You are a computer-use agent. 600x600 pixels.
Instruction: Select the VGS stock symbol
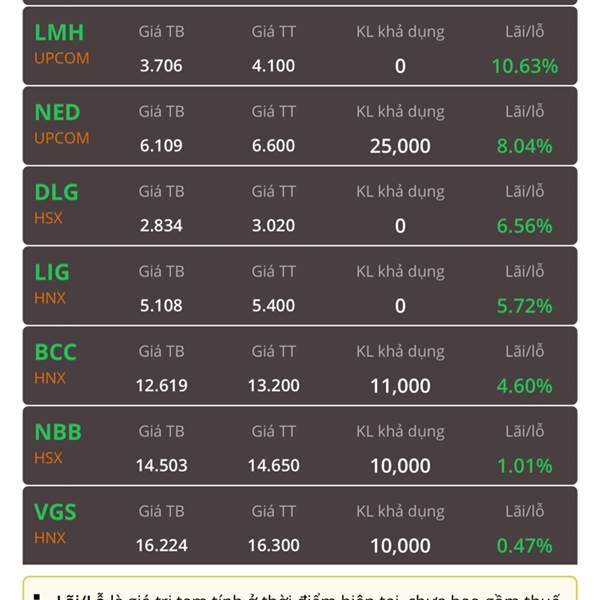pyautogui.click(x=55, y=512)
